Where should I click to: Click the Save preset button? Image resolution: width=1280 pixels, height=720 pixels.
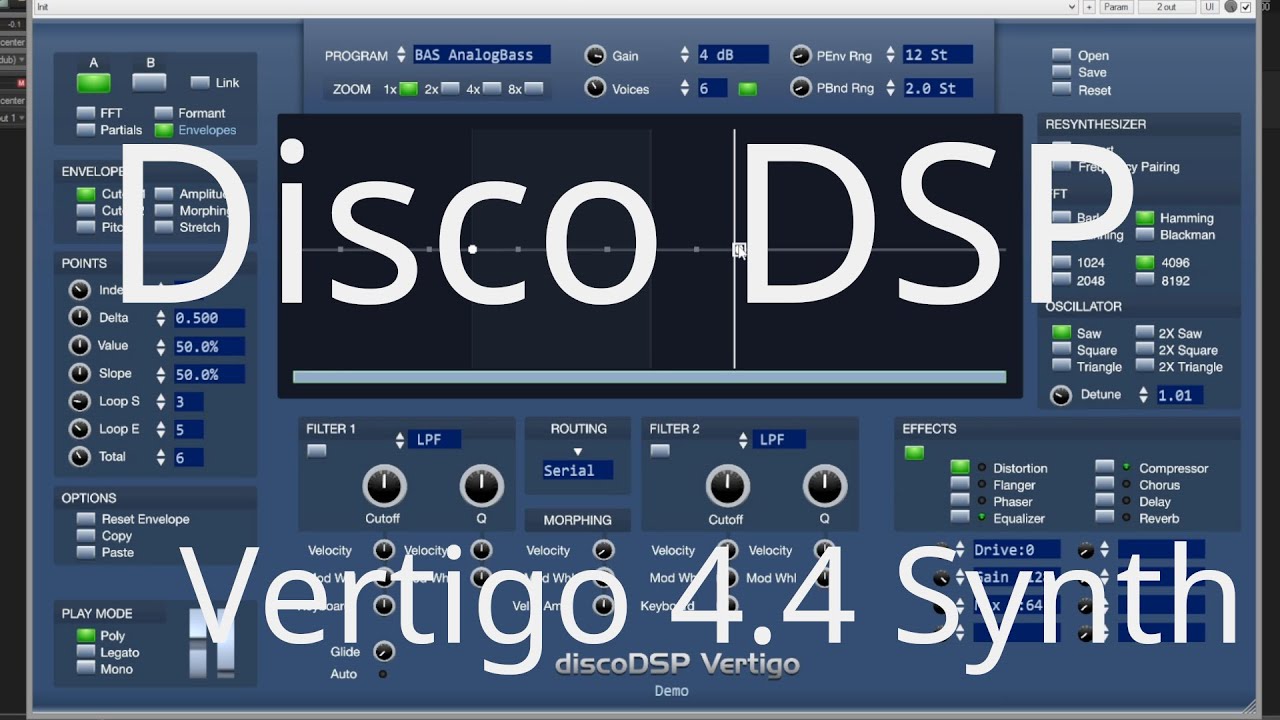1061,73
